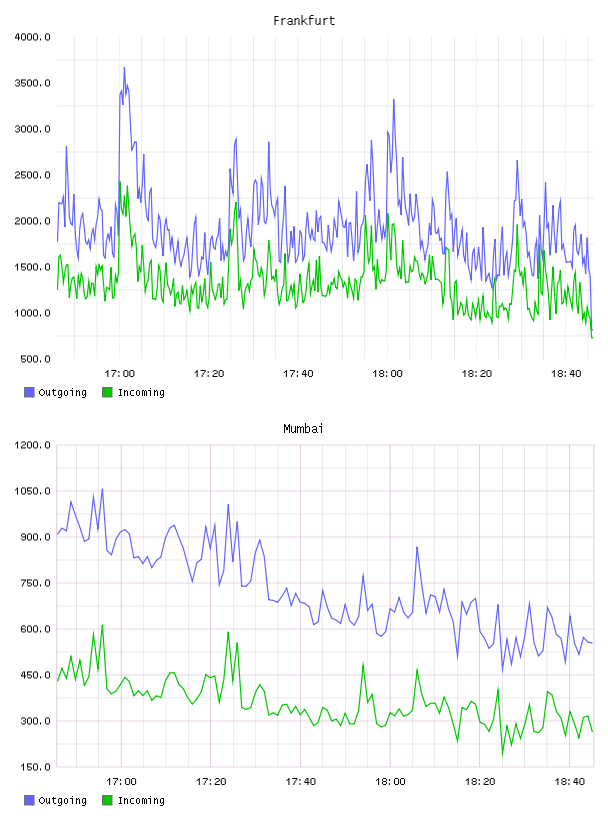
Task: Click the 300.0 y-axis label on Mumbai chart
Action: click(x=35, y=721)
